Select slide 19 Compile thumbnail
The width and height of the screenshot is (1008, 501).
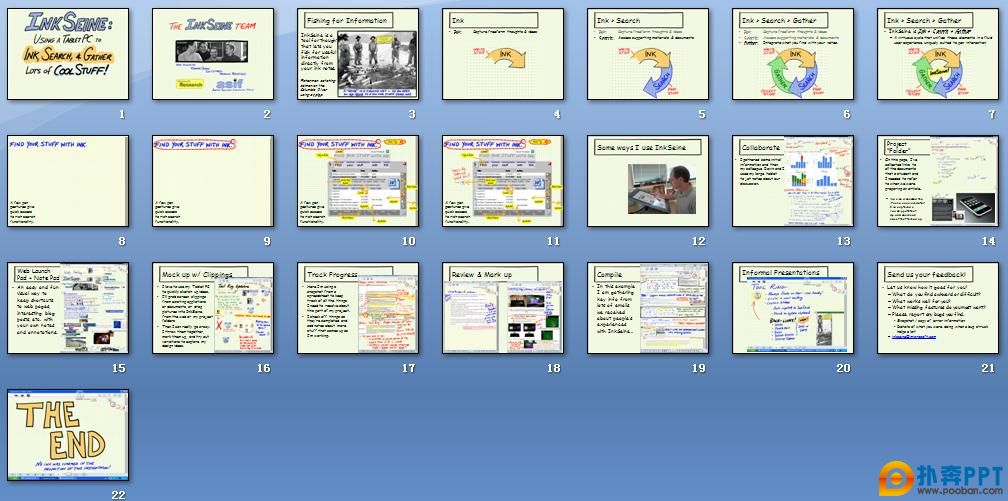tap(648, 307)
